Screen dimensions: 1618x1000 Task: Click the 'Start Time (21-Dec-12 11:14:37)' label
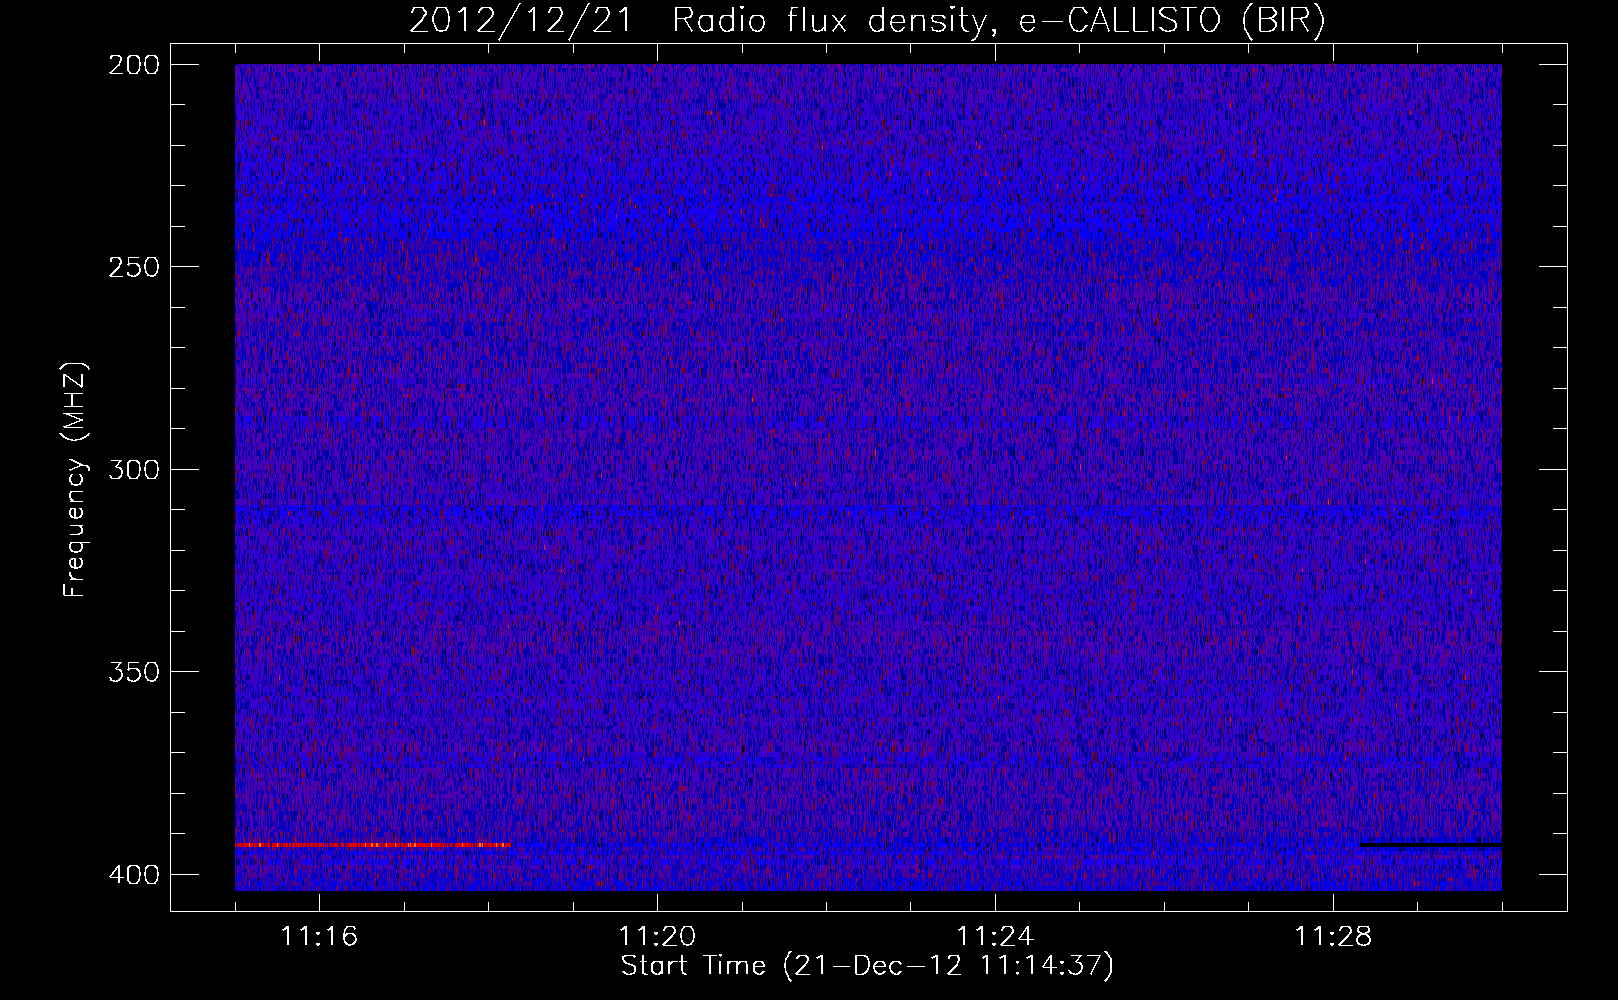(x=867, y=966)
